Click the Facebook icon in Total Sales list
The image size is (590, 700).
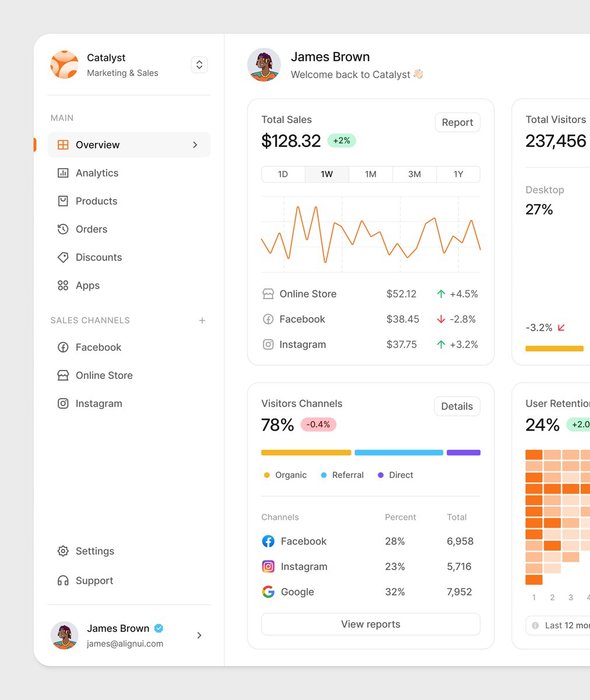point(268,319)
